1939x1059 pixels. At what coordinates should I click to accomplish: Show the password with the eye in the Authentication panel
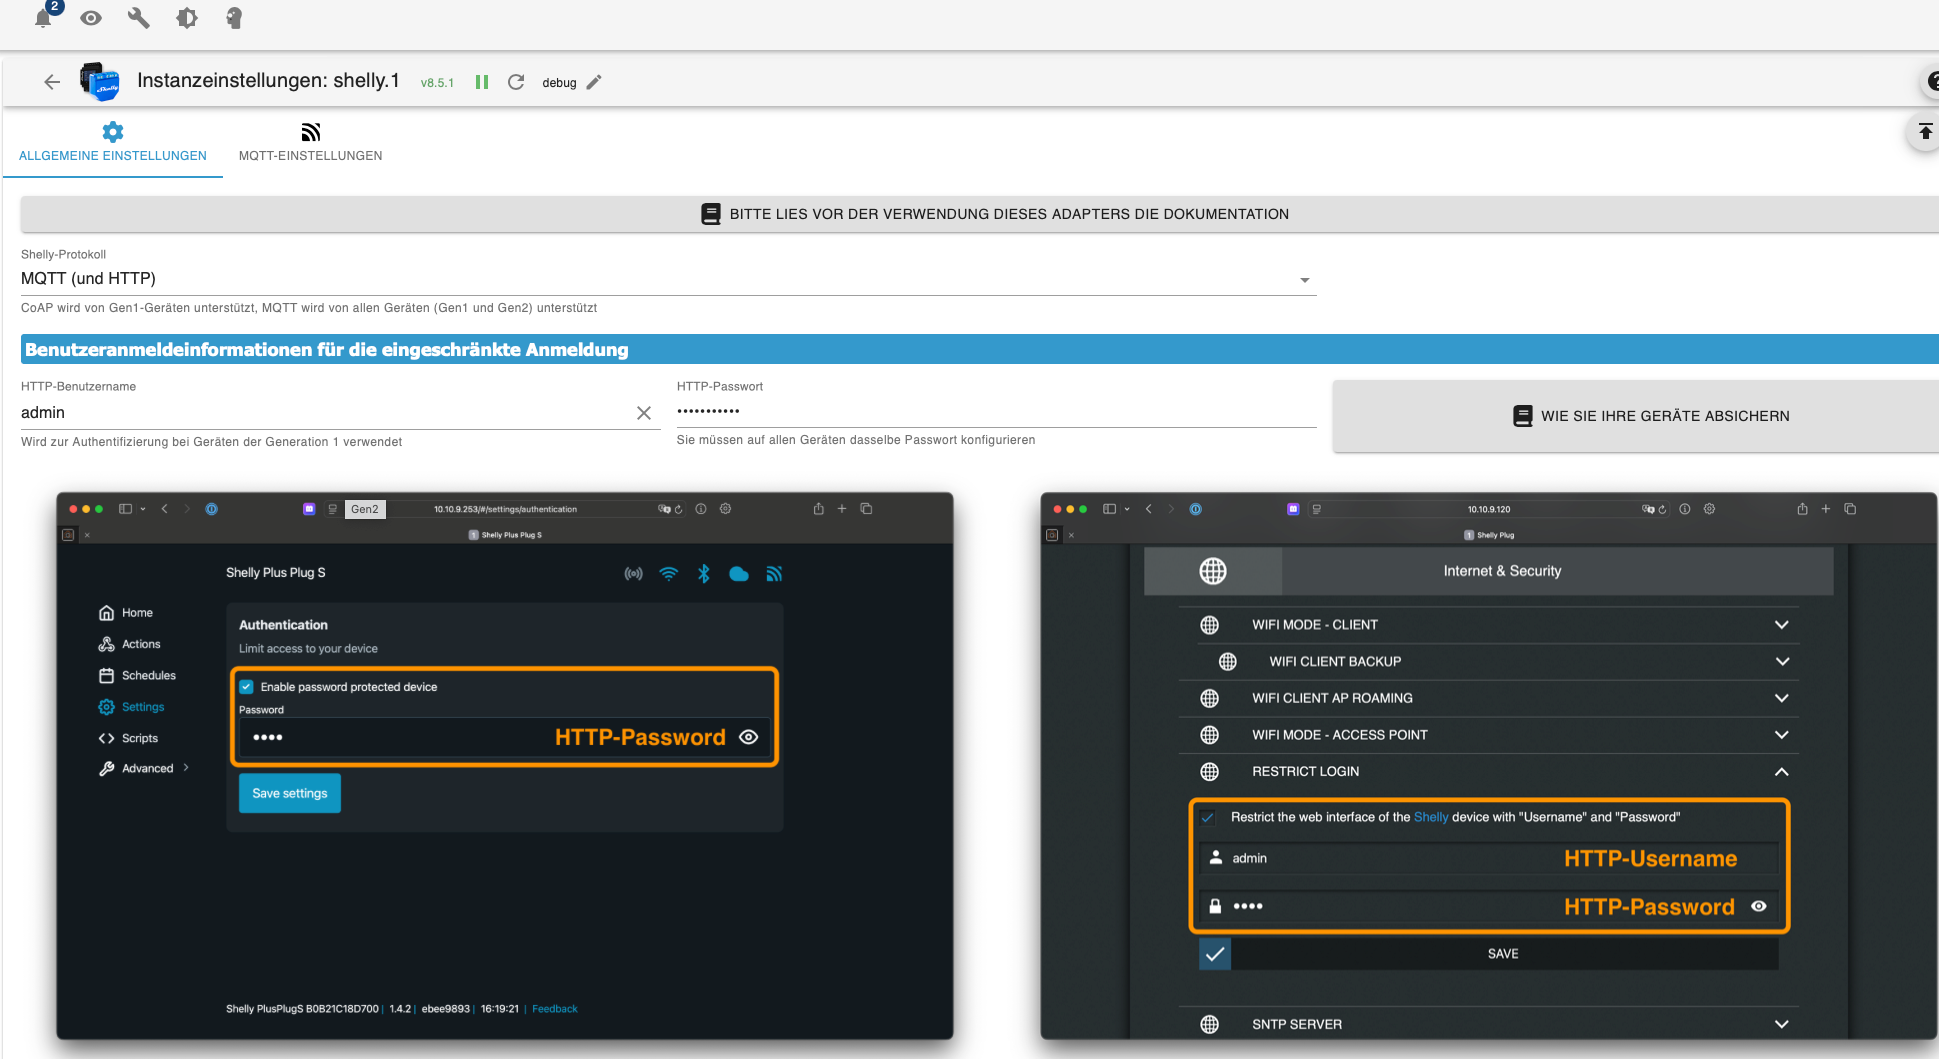(749, 737)
